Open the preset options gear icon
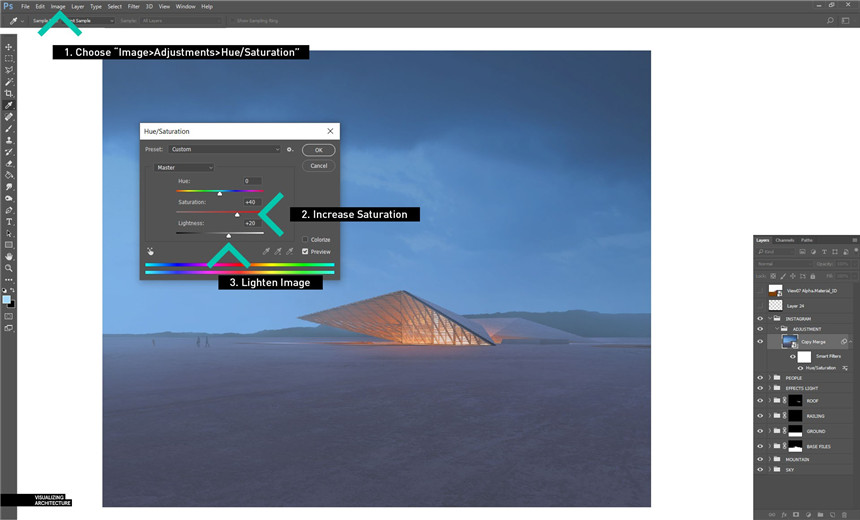 pos(290,150)
